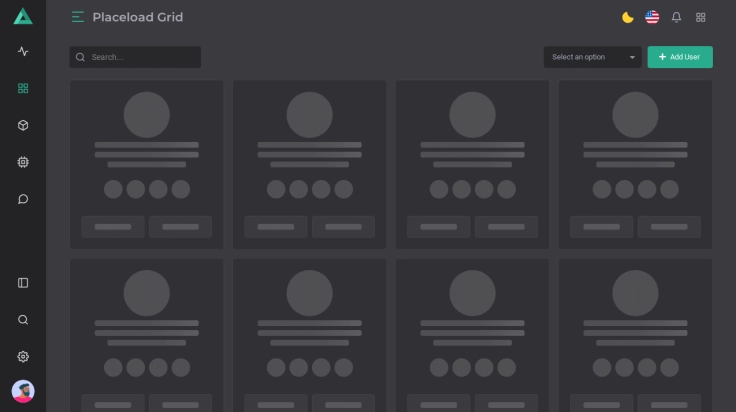The height and width of the screenshot is (412, 736).
Task: Open the CPU chip sidebar icon
Action: 23,162
